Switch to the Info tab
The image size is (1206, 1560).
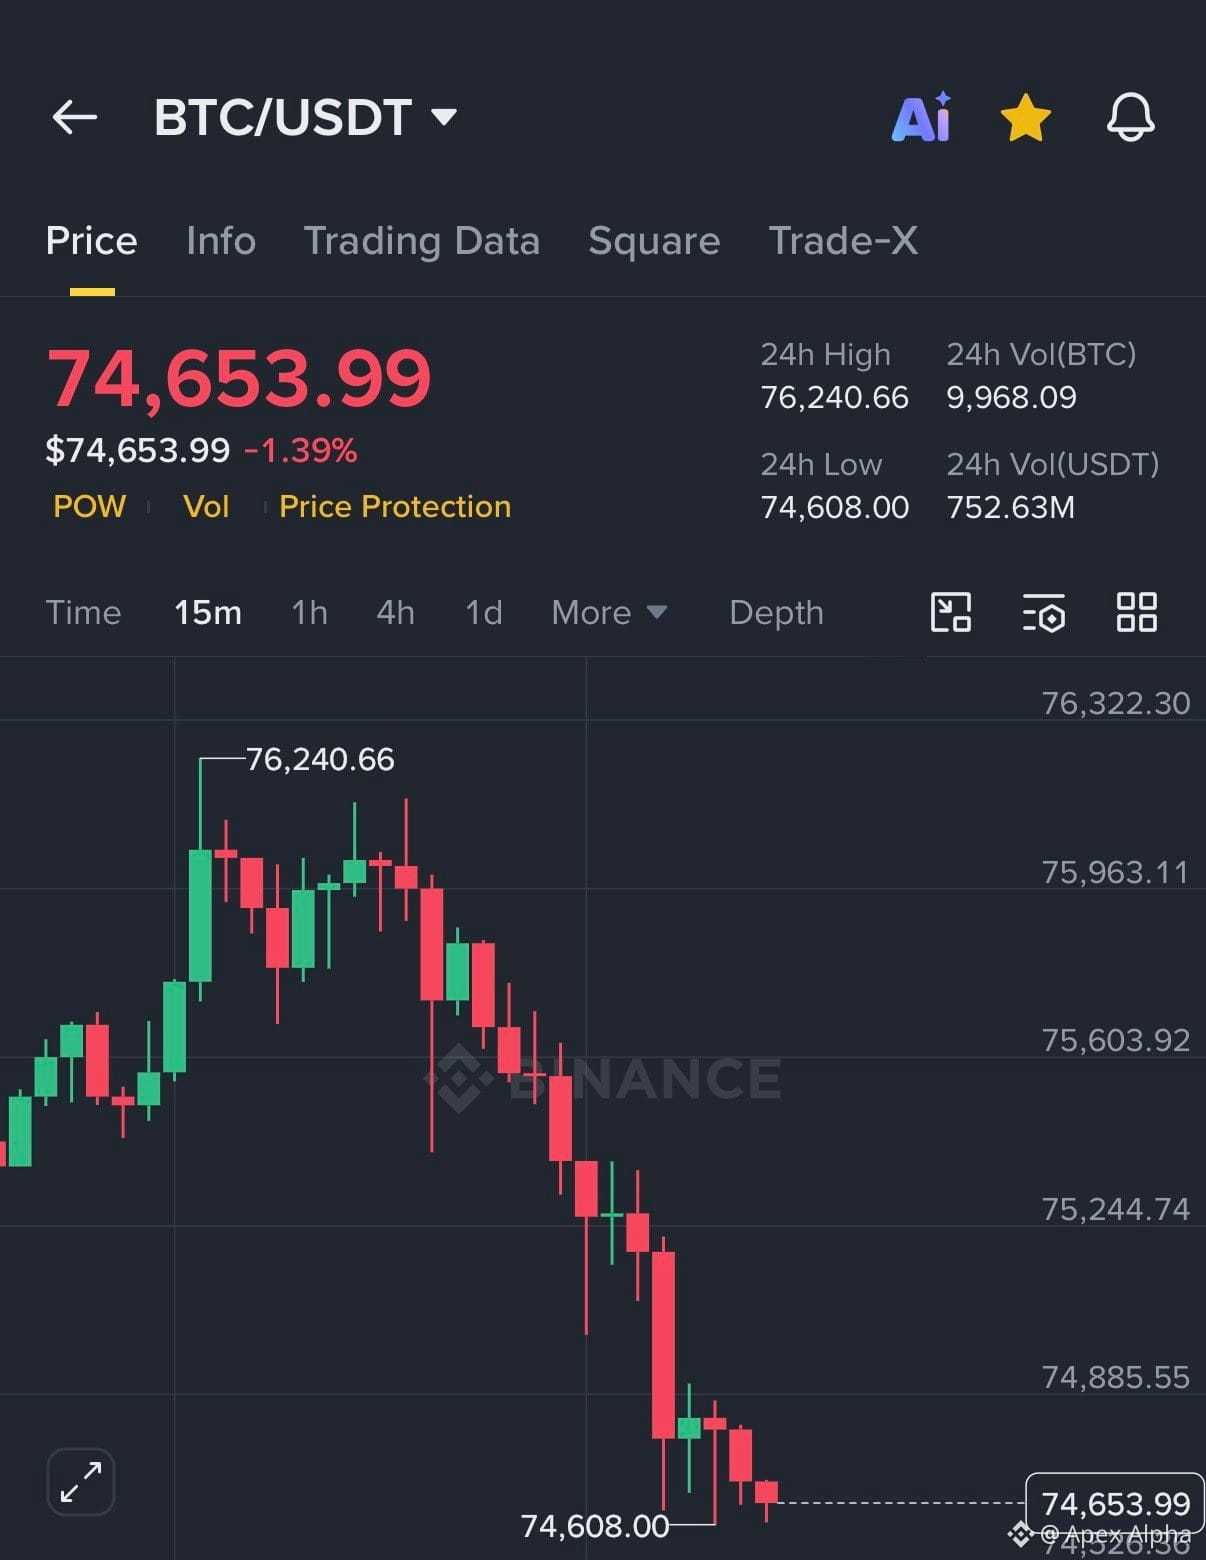click(x=221, y=241)
